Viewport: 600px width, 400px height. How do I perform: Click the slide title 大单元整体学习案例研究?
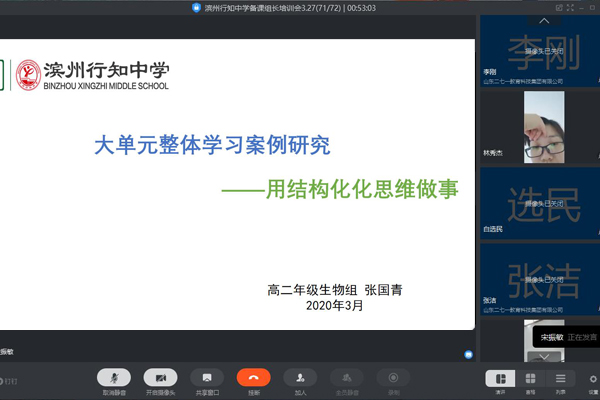[x=212, y=145]
